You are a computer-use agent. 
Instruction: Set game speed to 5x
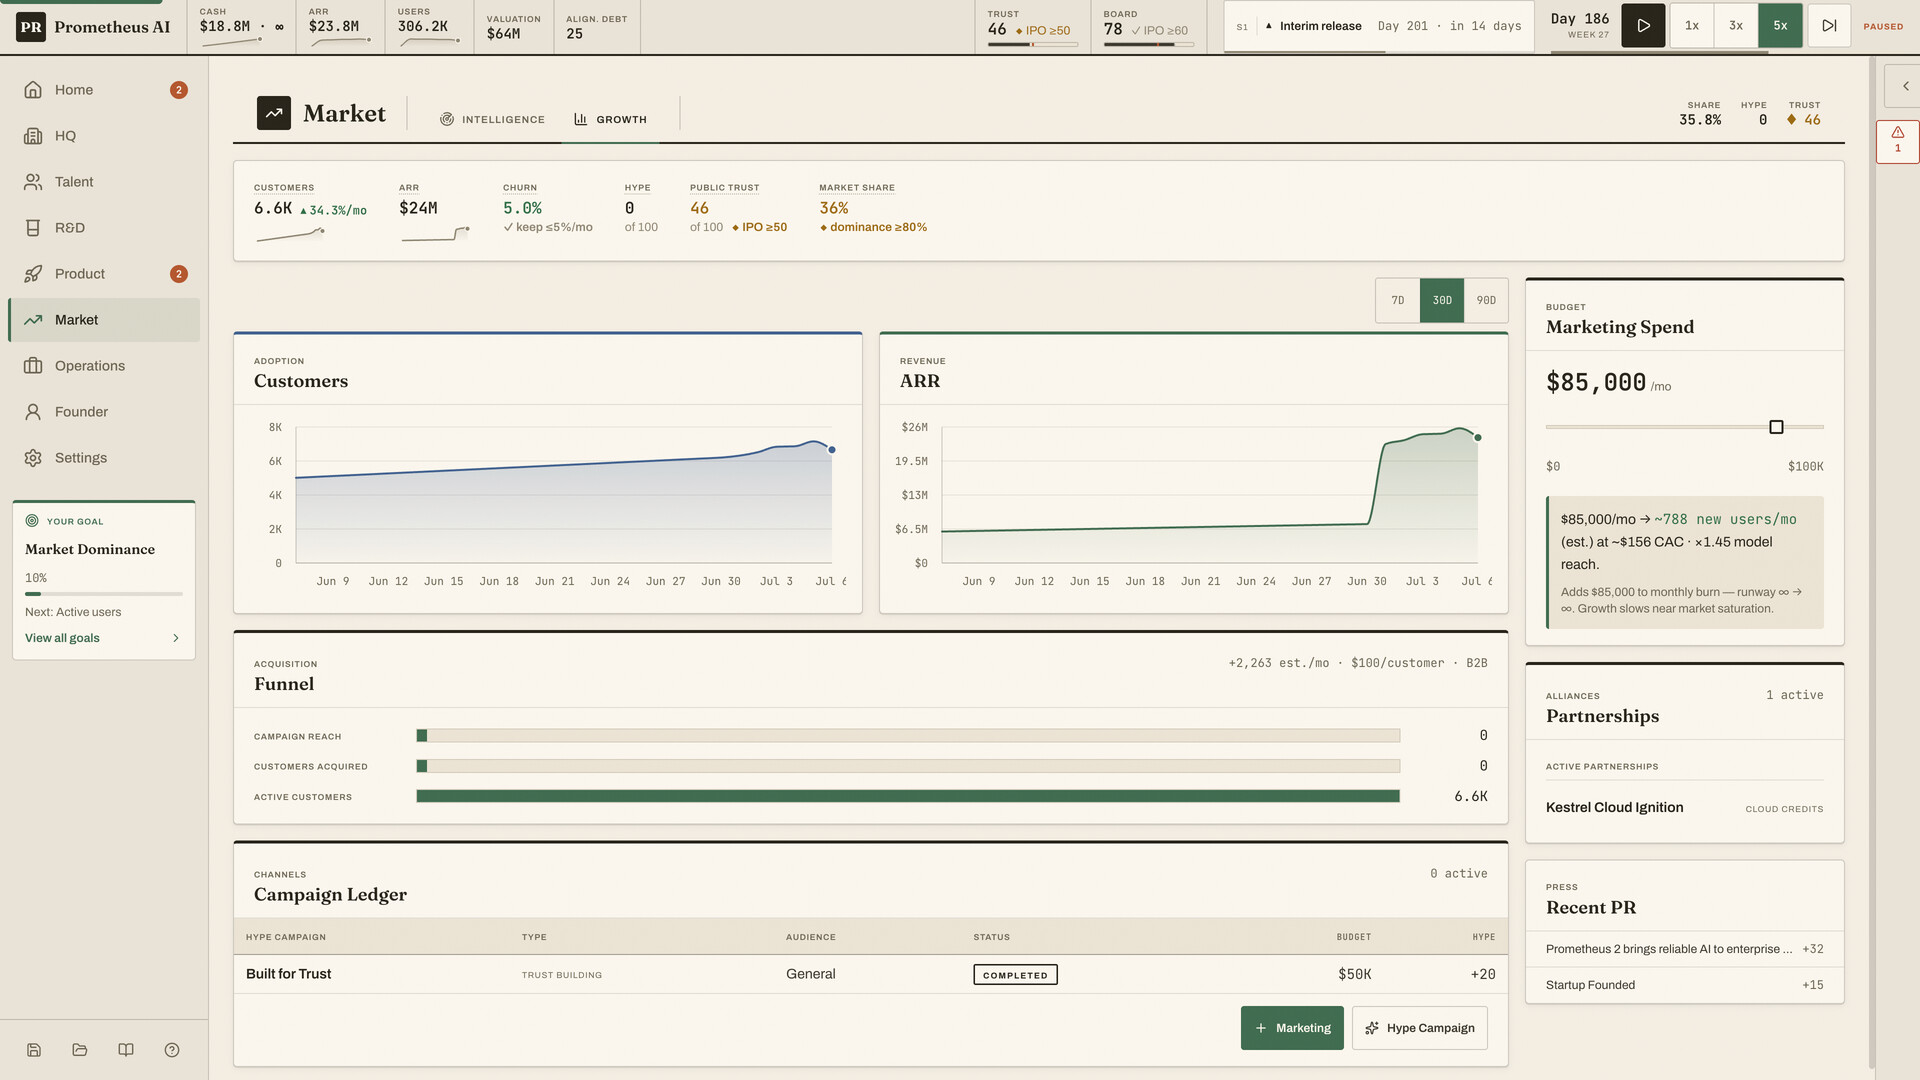[1780, 26]
